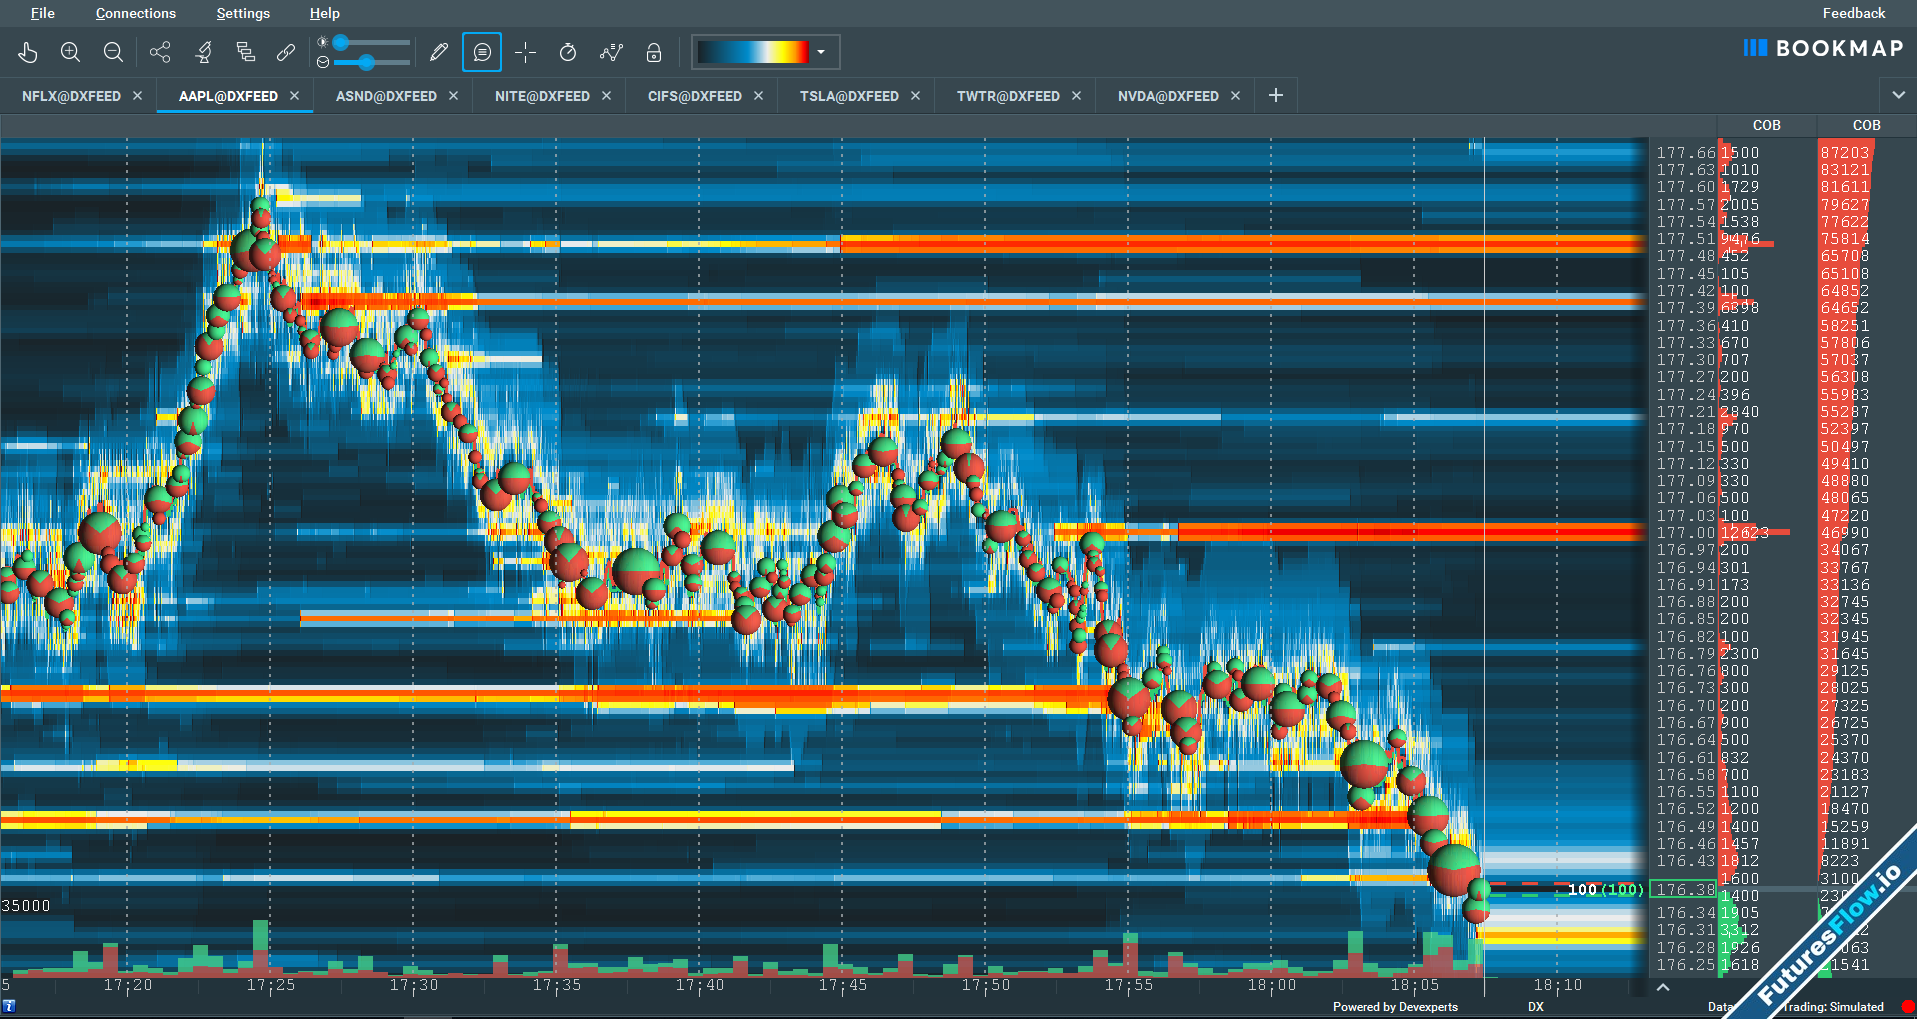This screenshot has width=1917, height=1019.
Task: Toggle the padlock lock icon
Action: (654, 52)
